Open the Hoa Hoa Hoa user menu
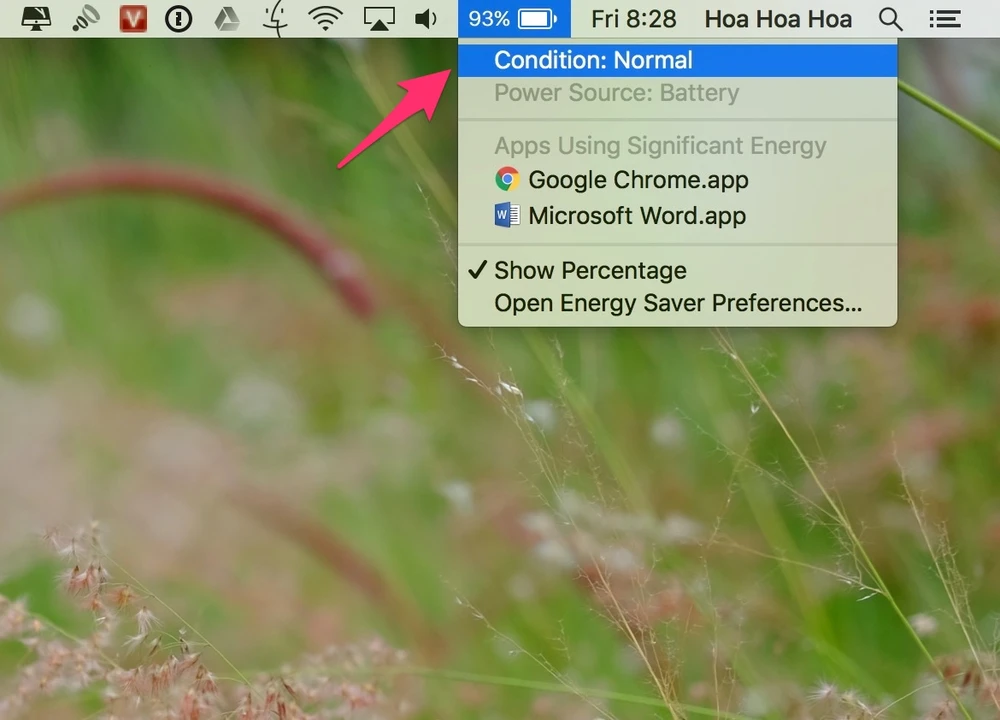 [778, 18]
